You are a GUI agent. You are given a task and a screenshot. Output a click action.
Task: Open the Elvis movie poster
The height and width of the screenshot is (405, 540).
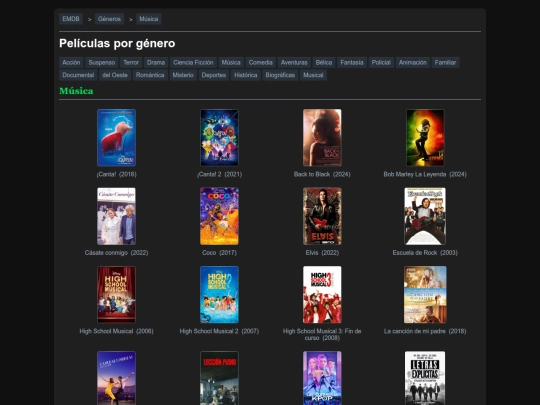click(322, 216)
